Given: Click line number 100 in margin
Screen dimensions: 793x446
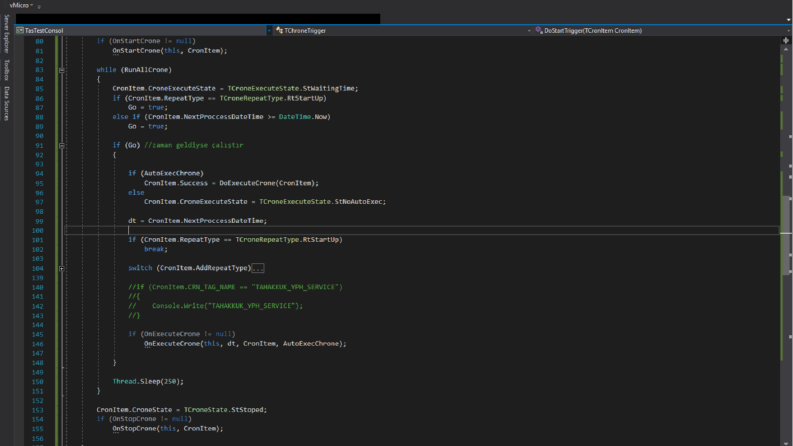Looking at the screenshot, I should (x=38, y=230).
